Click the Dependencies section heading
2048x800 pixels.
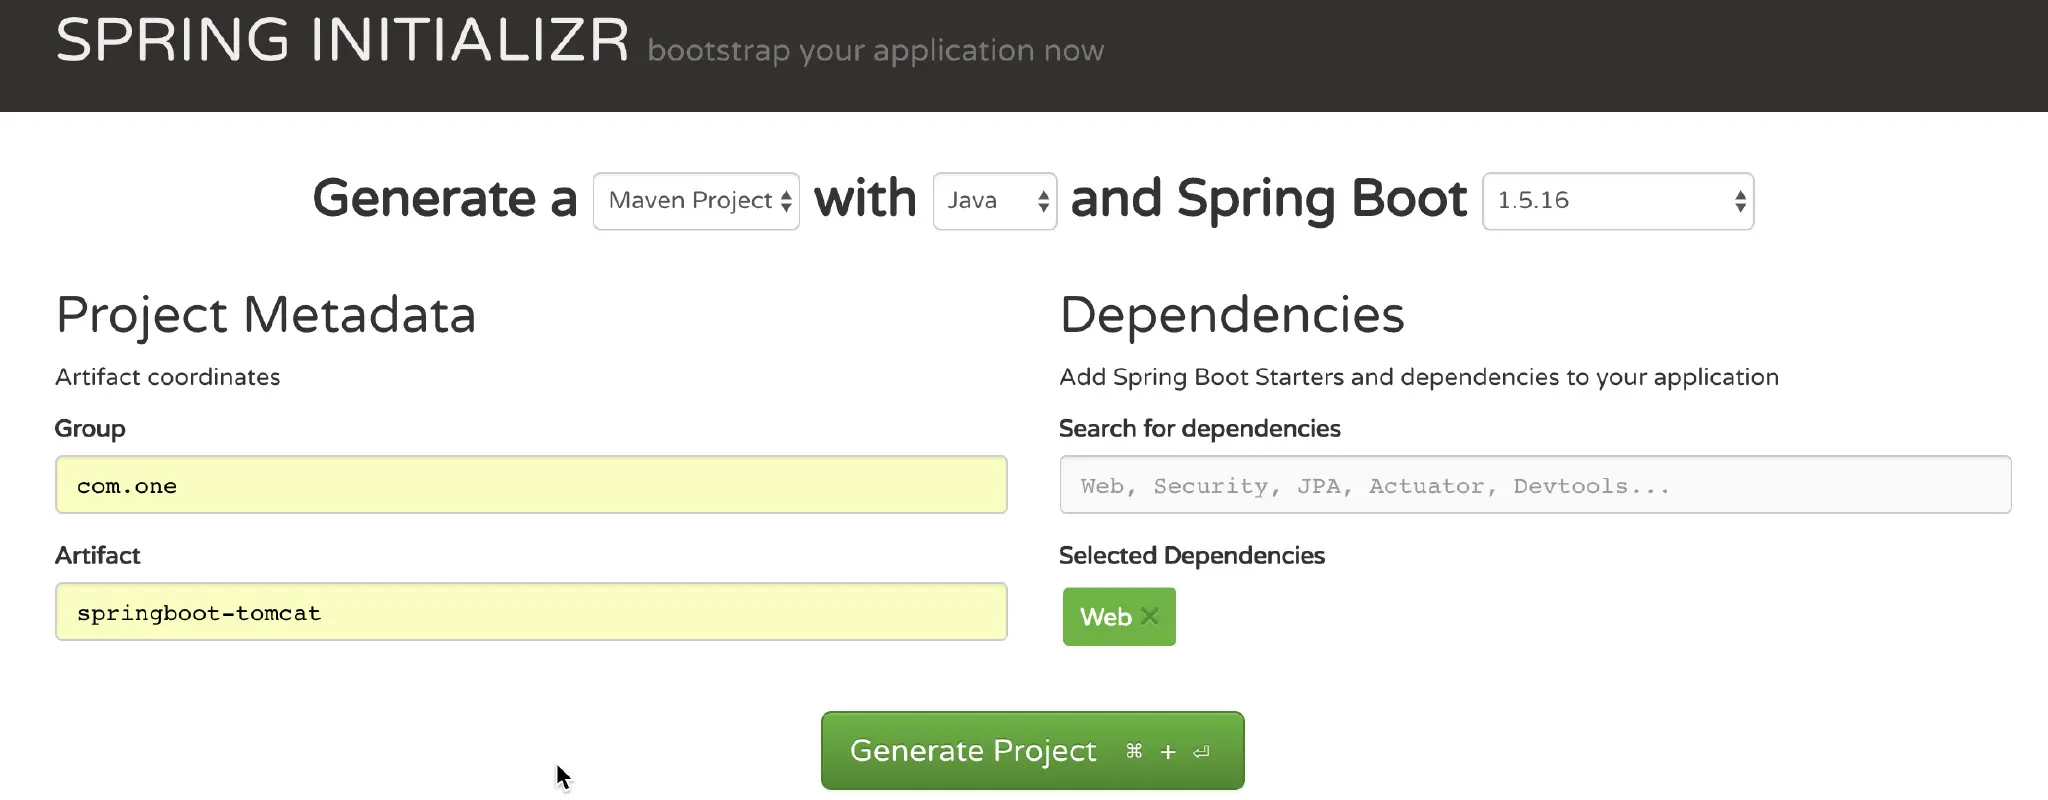pyautogui.click(x=1231, y=315)
